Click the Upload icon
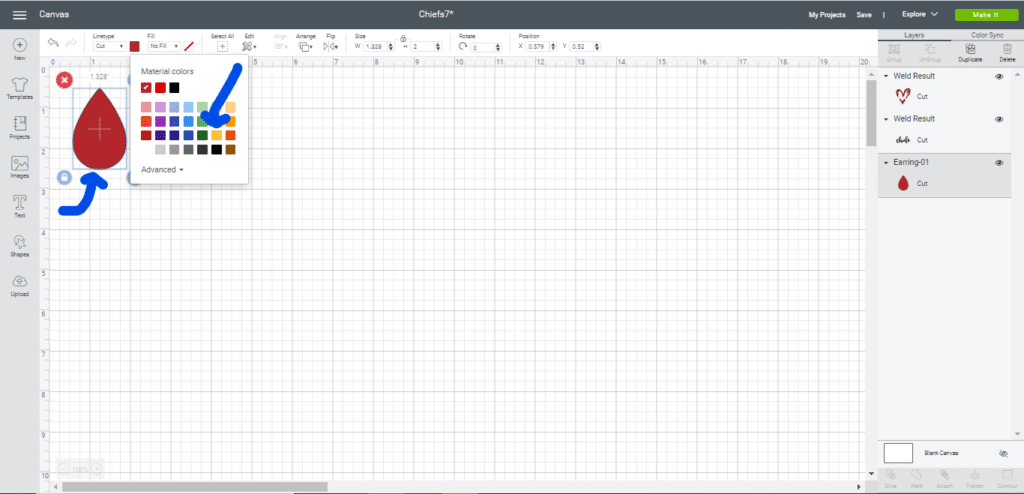 tap(19, 285)
